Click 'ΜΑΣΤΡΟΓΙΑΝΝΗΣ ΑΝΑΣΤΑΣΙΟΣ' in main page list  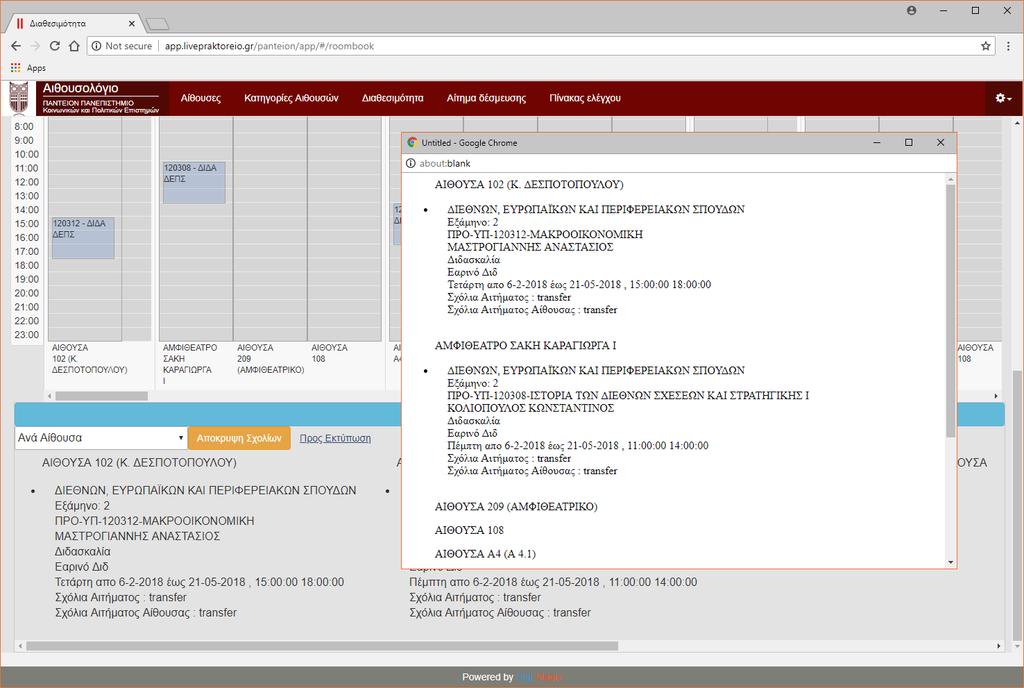(x=137, y=536)
